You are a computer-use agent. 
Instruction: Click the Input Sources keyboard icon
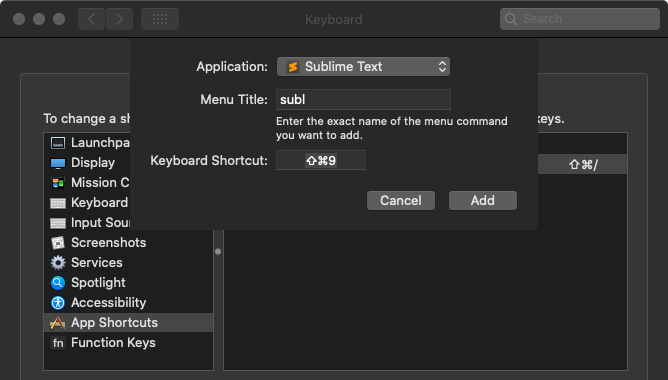tap(58, 223)
